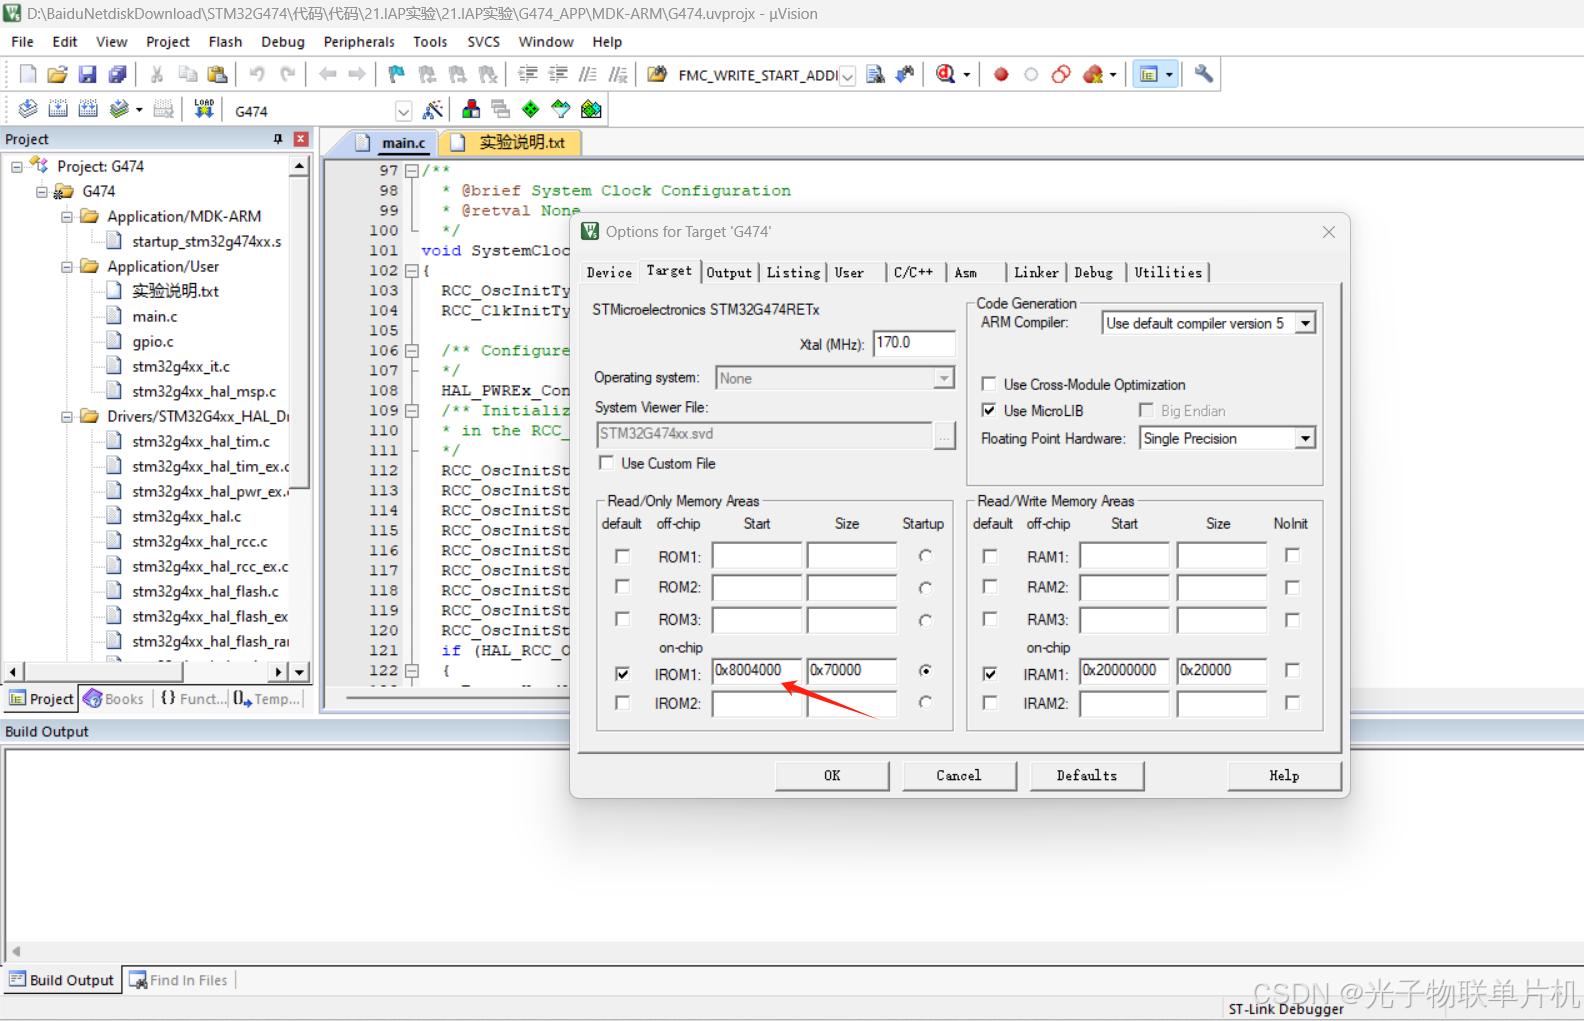Viewport: 1584px width, 1021px height.
Task: Open the Floating Point Hardware dropdown
Action: click(x=1305, y=438)
